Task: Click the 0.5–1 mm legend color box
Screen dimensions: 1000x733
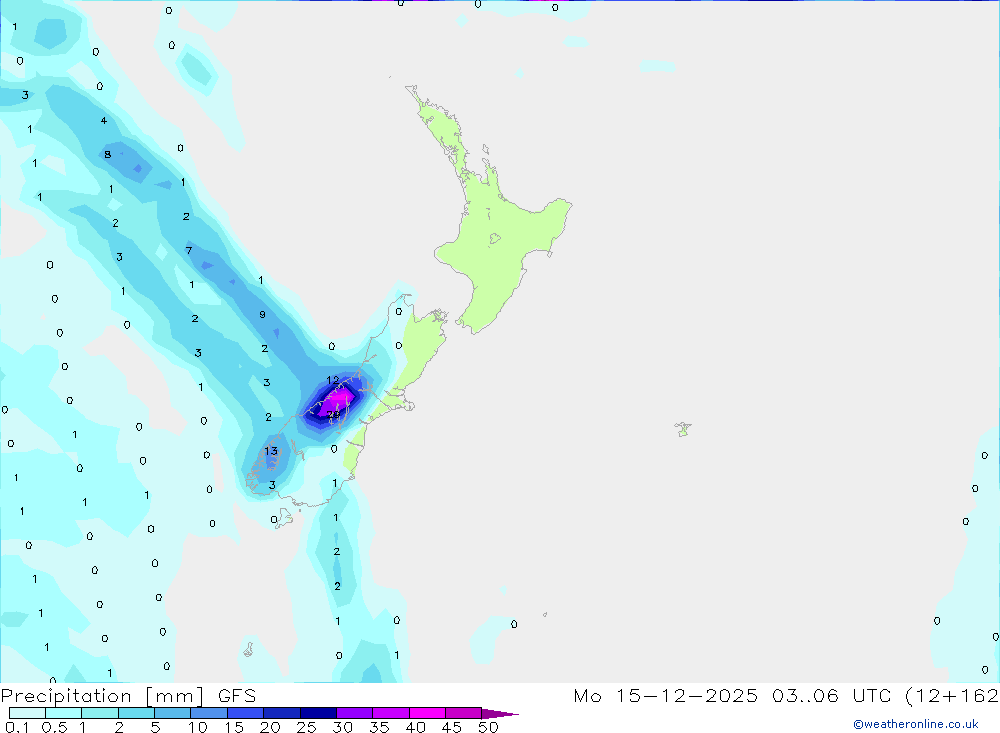Action: coord(64,713)
